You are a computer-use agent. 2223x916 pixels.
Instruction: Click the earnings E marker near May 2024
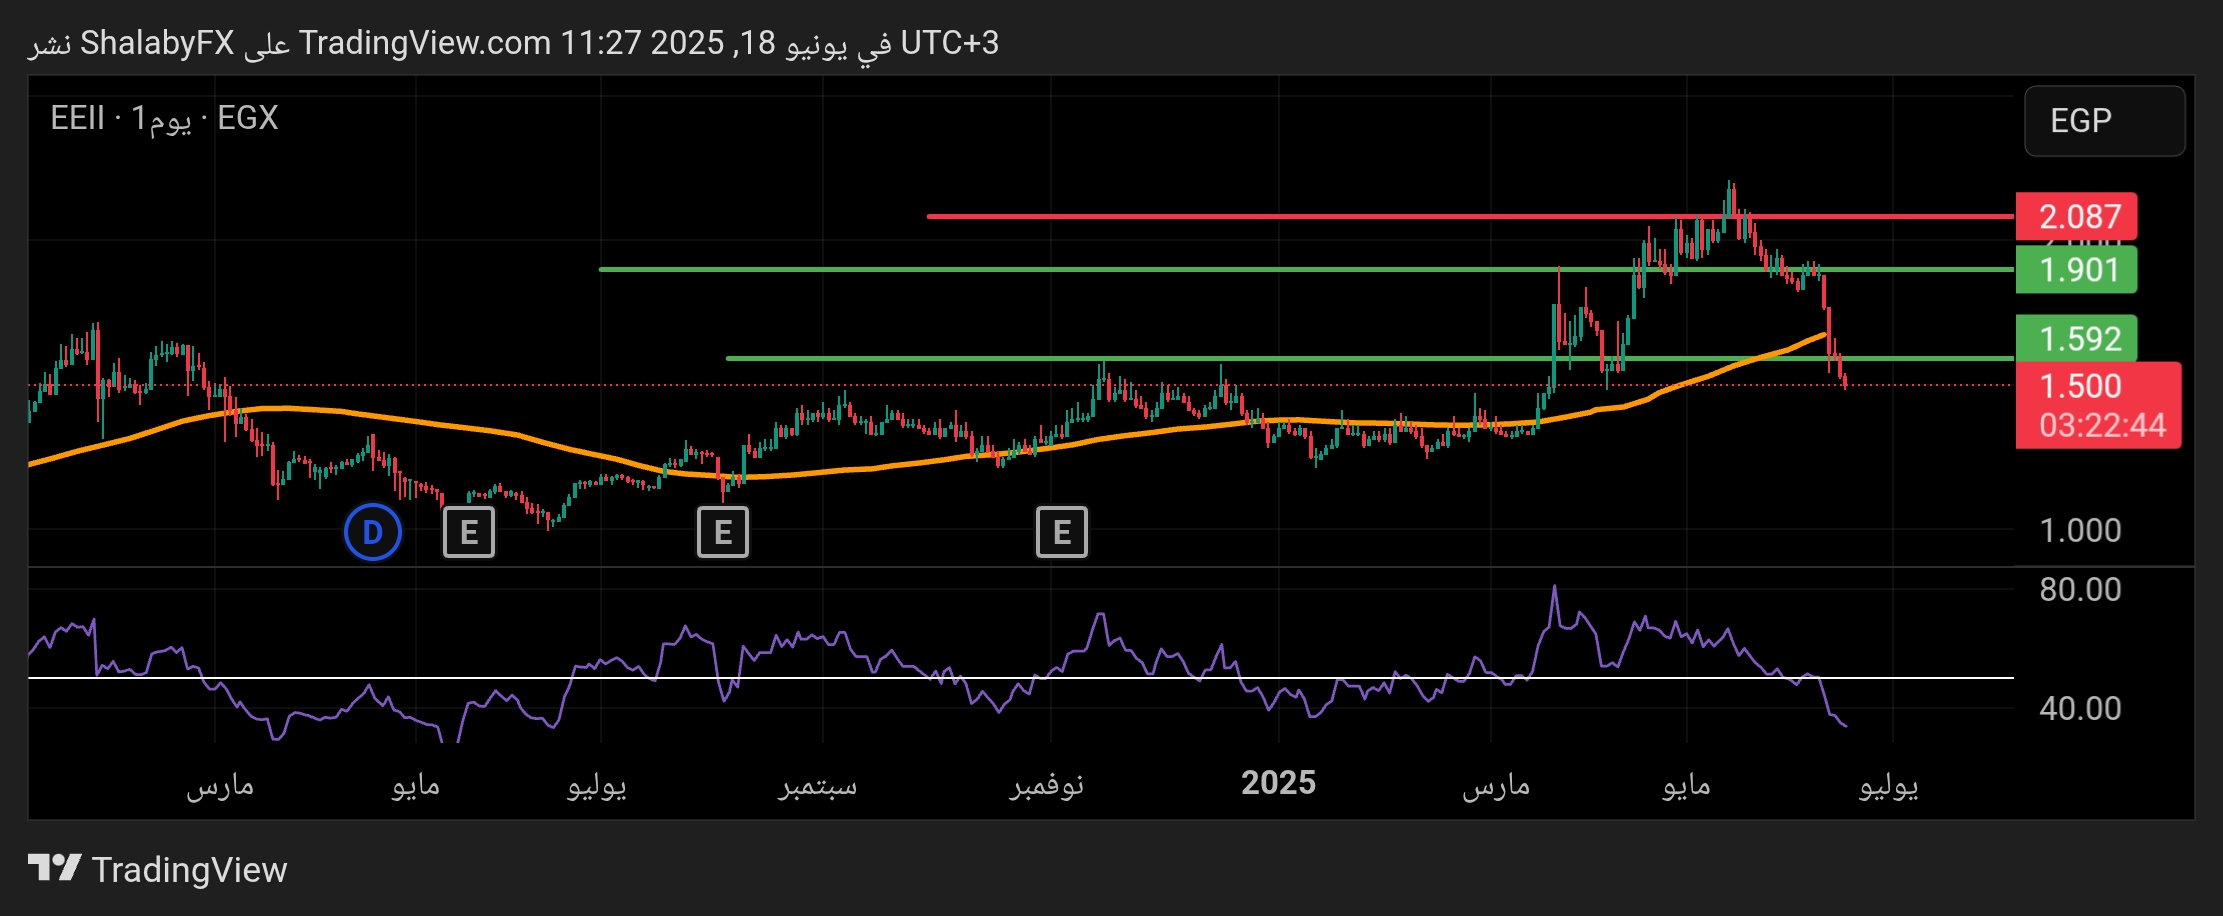coord(469,532)
